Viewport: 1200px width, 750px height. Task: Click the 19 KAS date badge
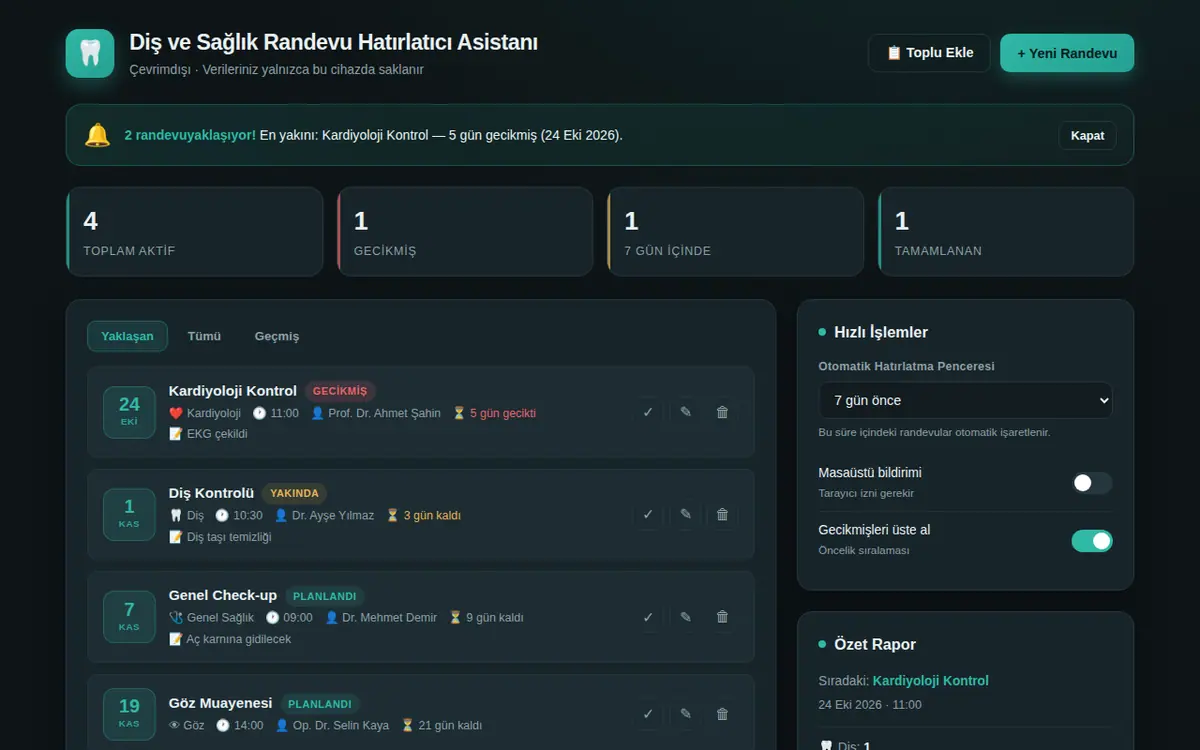pyautogui.click(x=129, y=714)
